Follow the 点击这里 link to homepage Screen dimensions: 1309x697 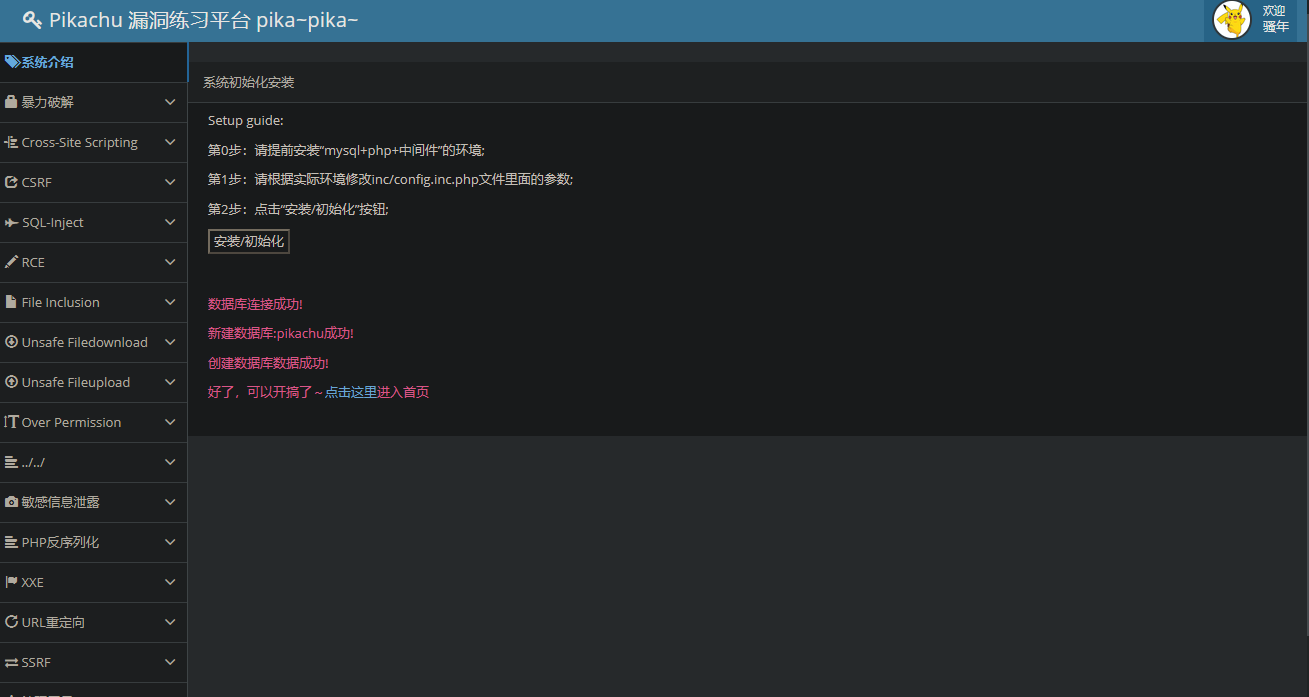point(351,392)
